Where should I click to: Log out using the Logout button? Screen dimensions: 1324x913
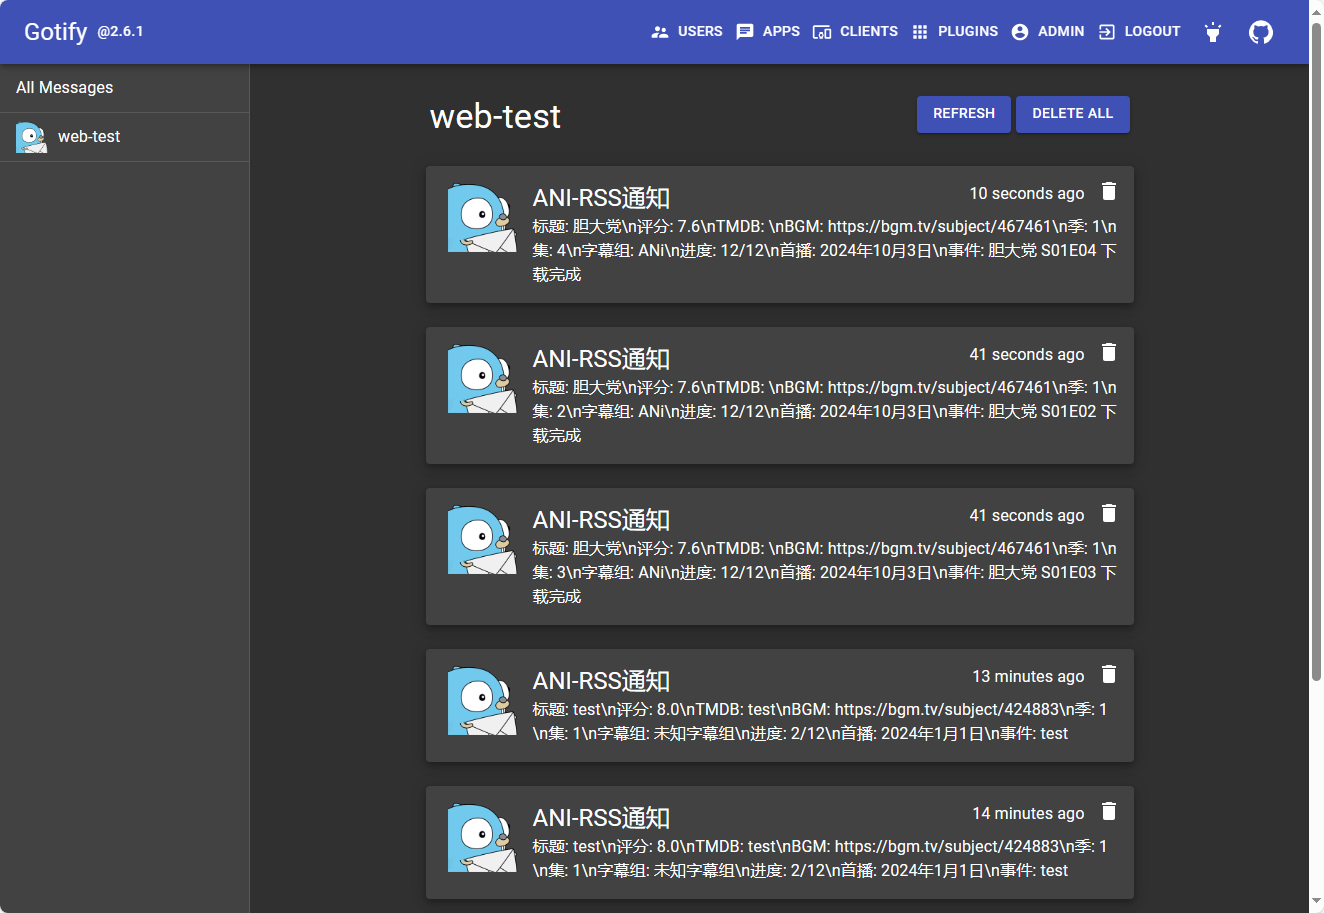pyautogui.click(x=1139, y=32)
